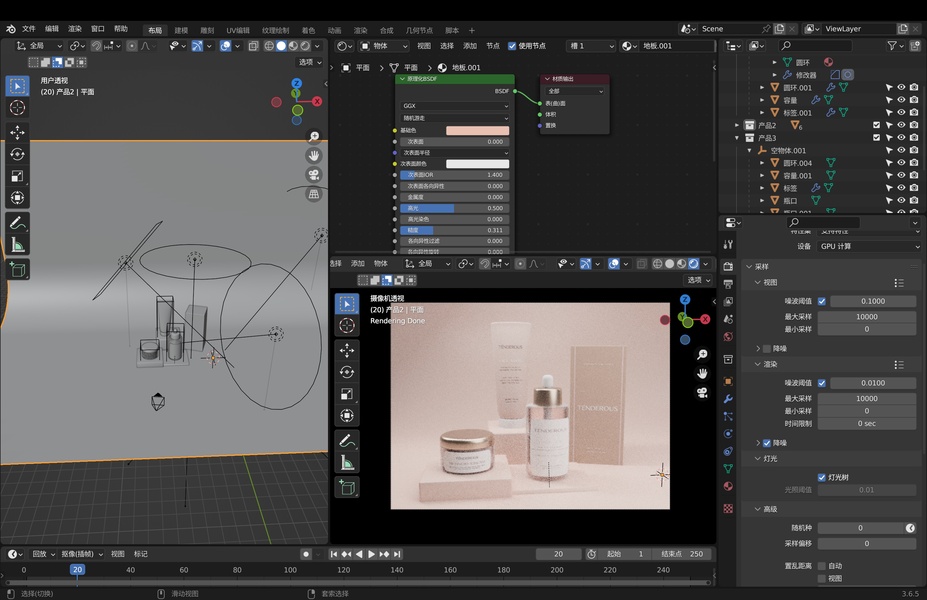Select the 3D Cursor tool in render viewport
This screenshot has width=927, height=600.
click(347, 326)
